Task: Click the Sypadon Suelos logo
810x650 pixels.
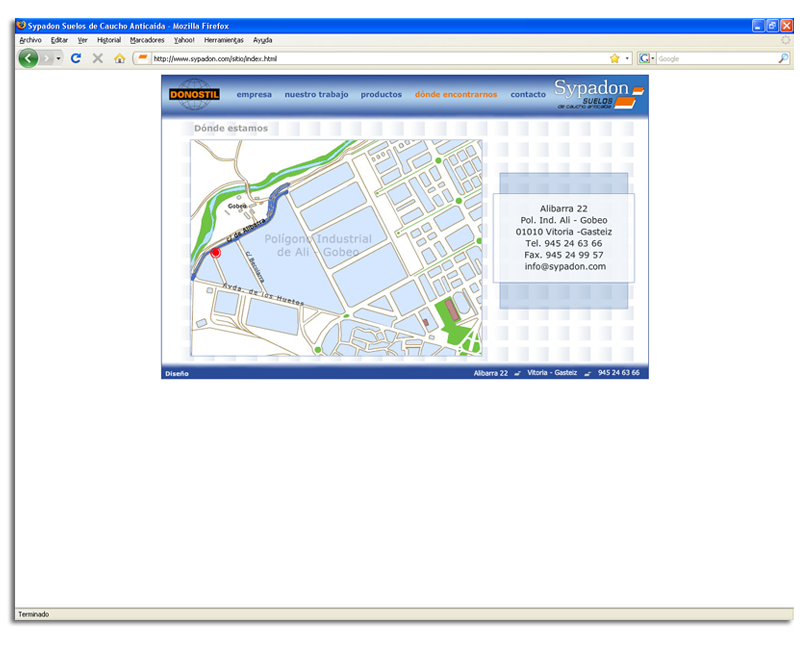Action: 599,94
